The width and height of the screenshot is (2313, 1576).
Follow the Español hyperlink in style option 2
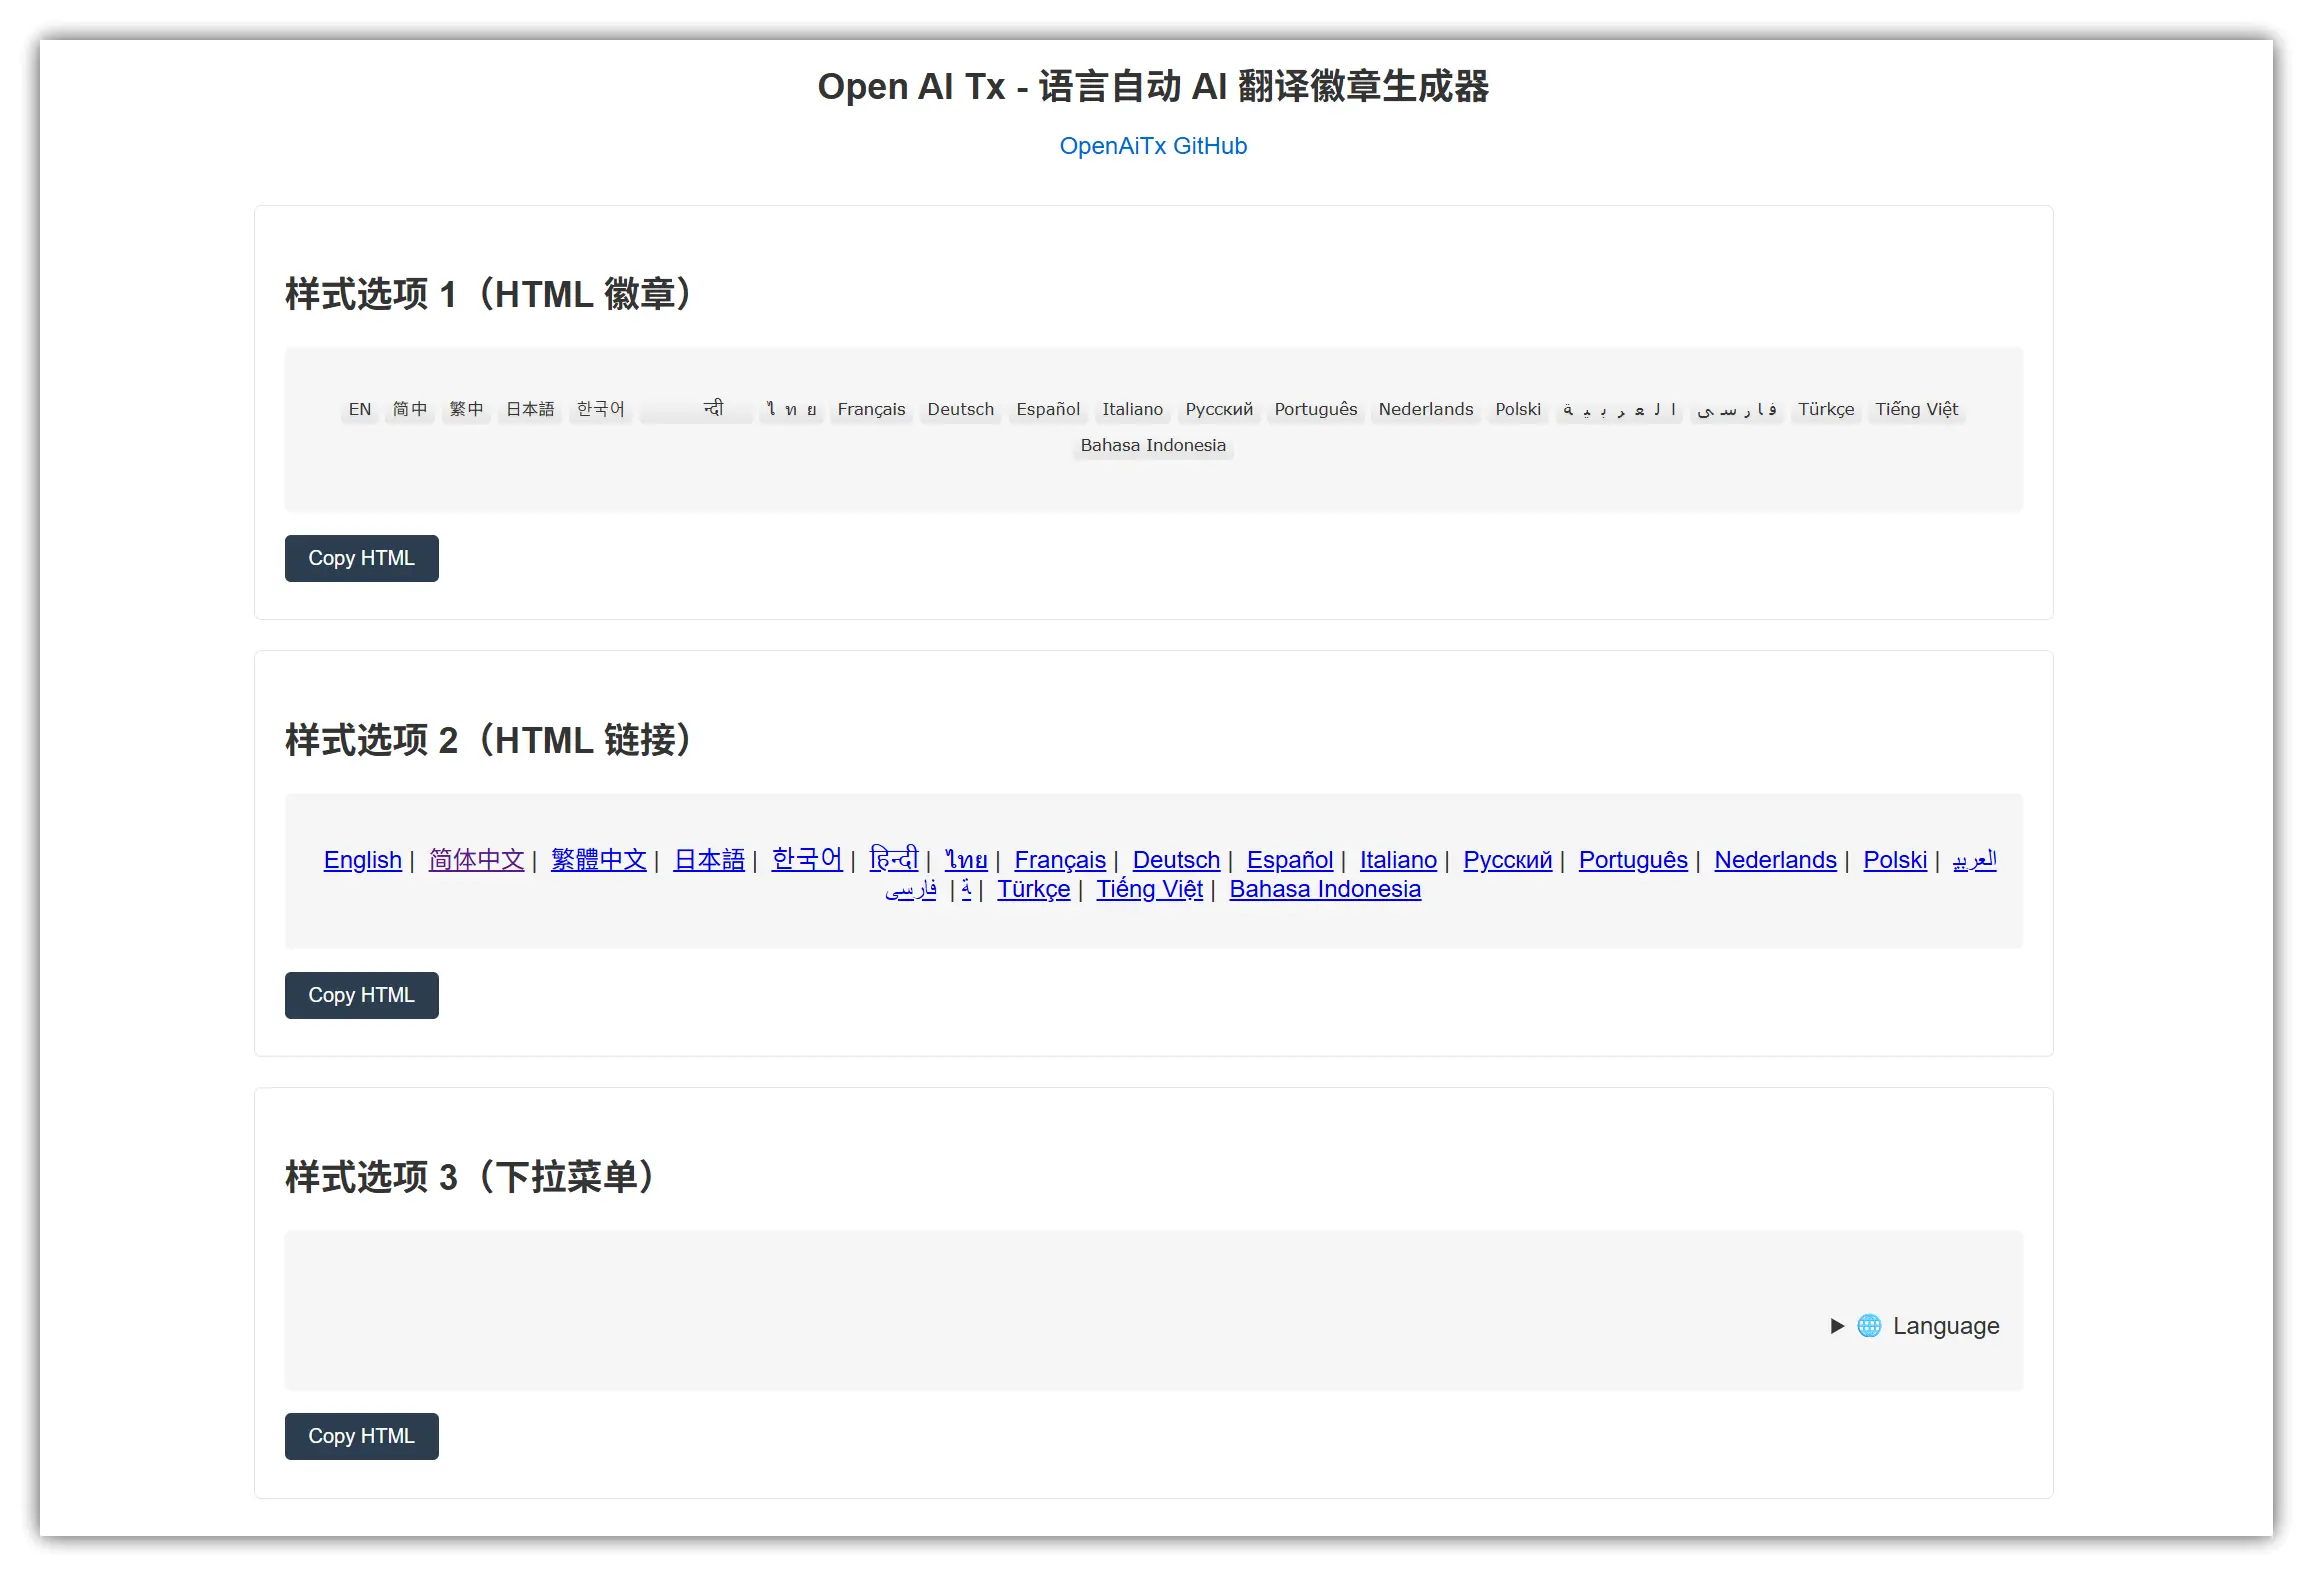(x=1290, y=860)
